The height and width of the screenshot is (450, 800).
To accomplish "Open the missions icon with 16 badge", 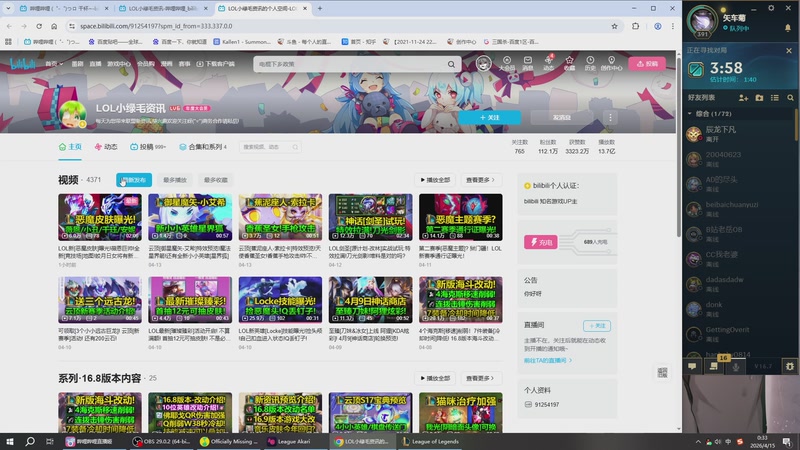I will tap(714, 365).
